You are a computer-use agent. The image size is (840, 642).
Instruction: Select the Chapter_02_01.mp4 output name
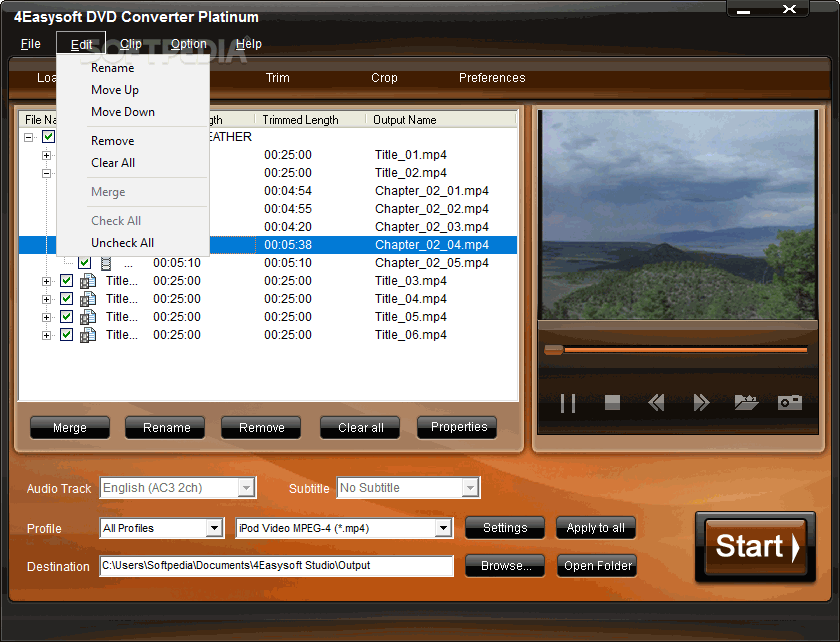(x=432, y=191)
